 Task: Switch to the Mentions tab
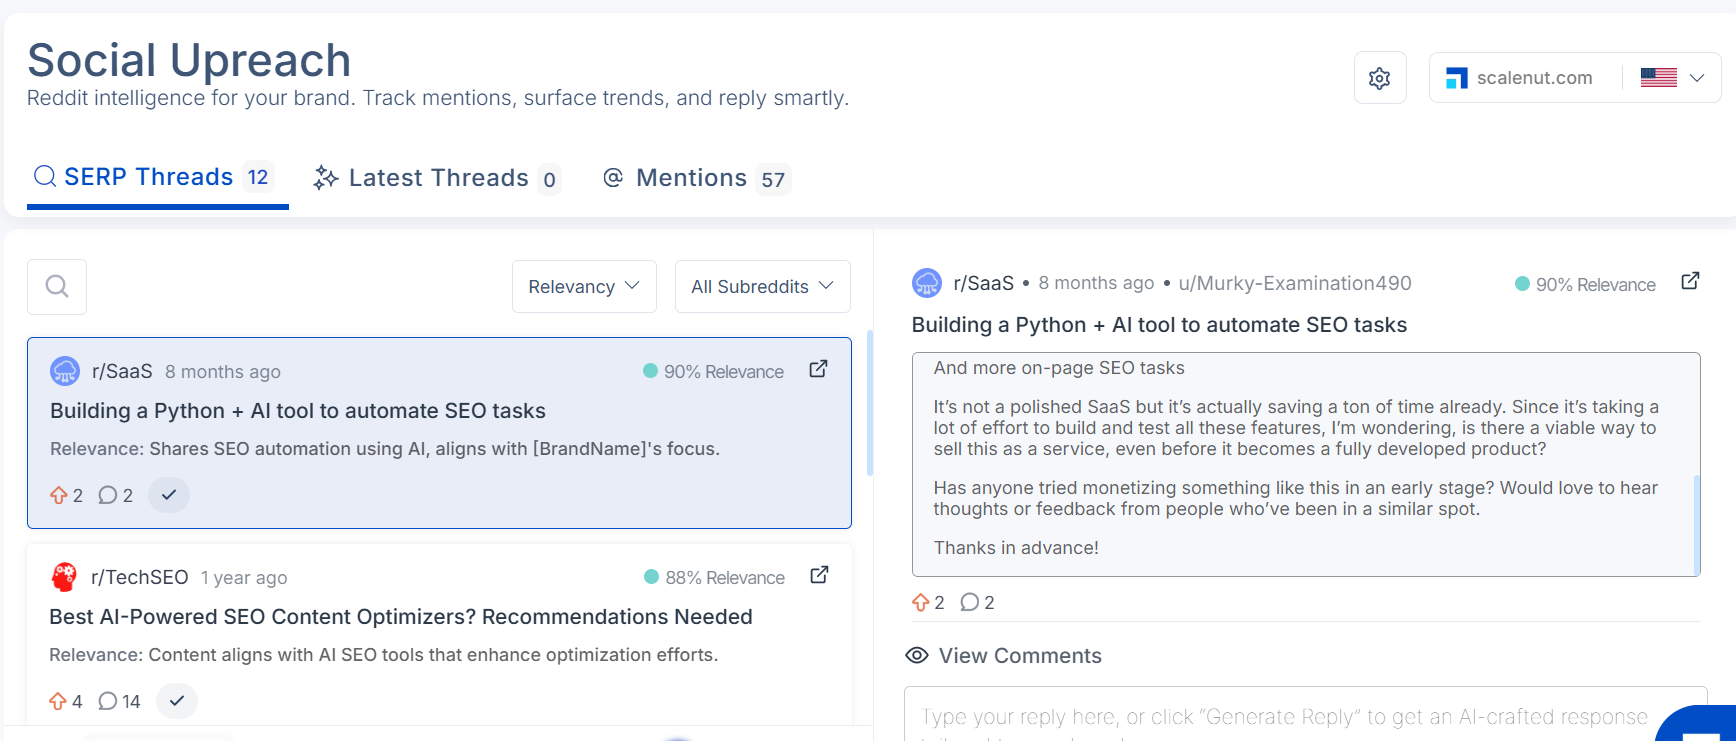695,178
